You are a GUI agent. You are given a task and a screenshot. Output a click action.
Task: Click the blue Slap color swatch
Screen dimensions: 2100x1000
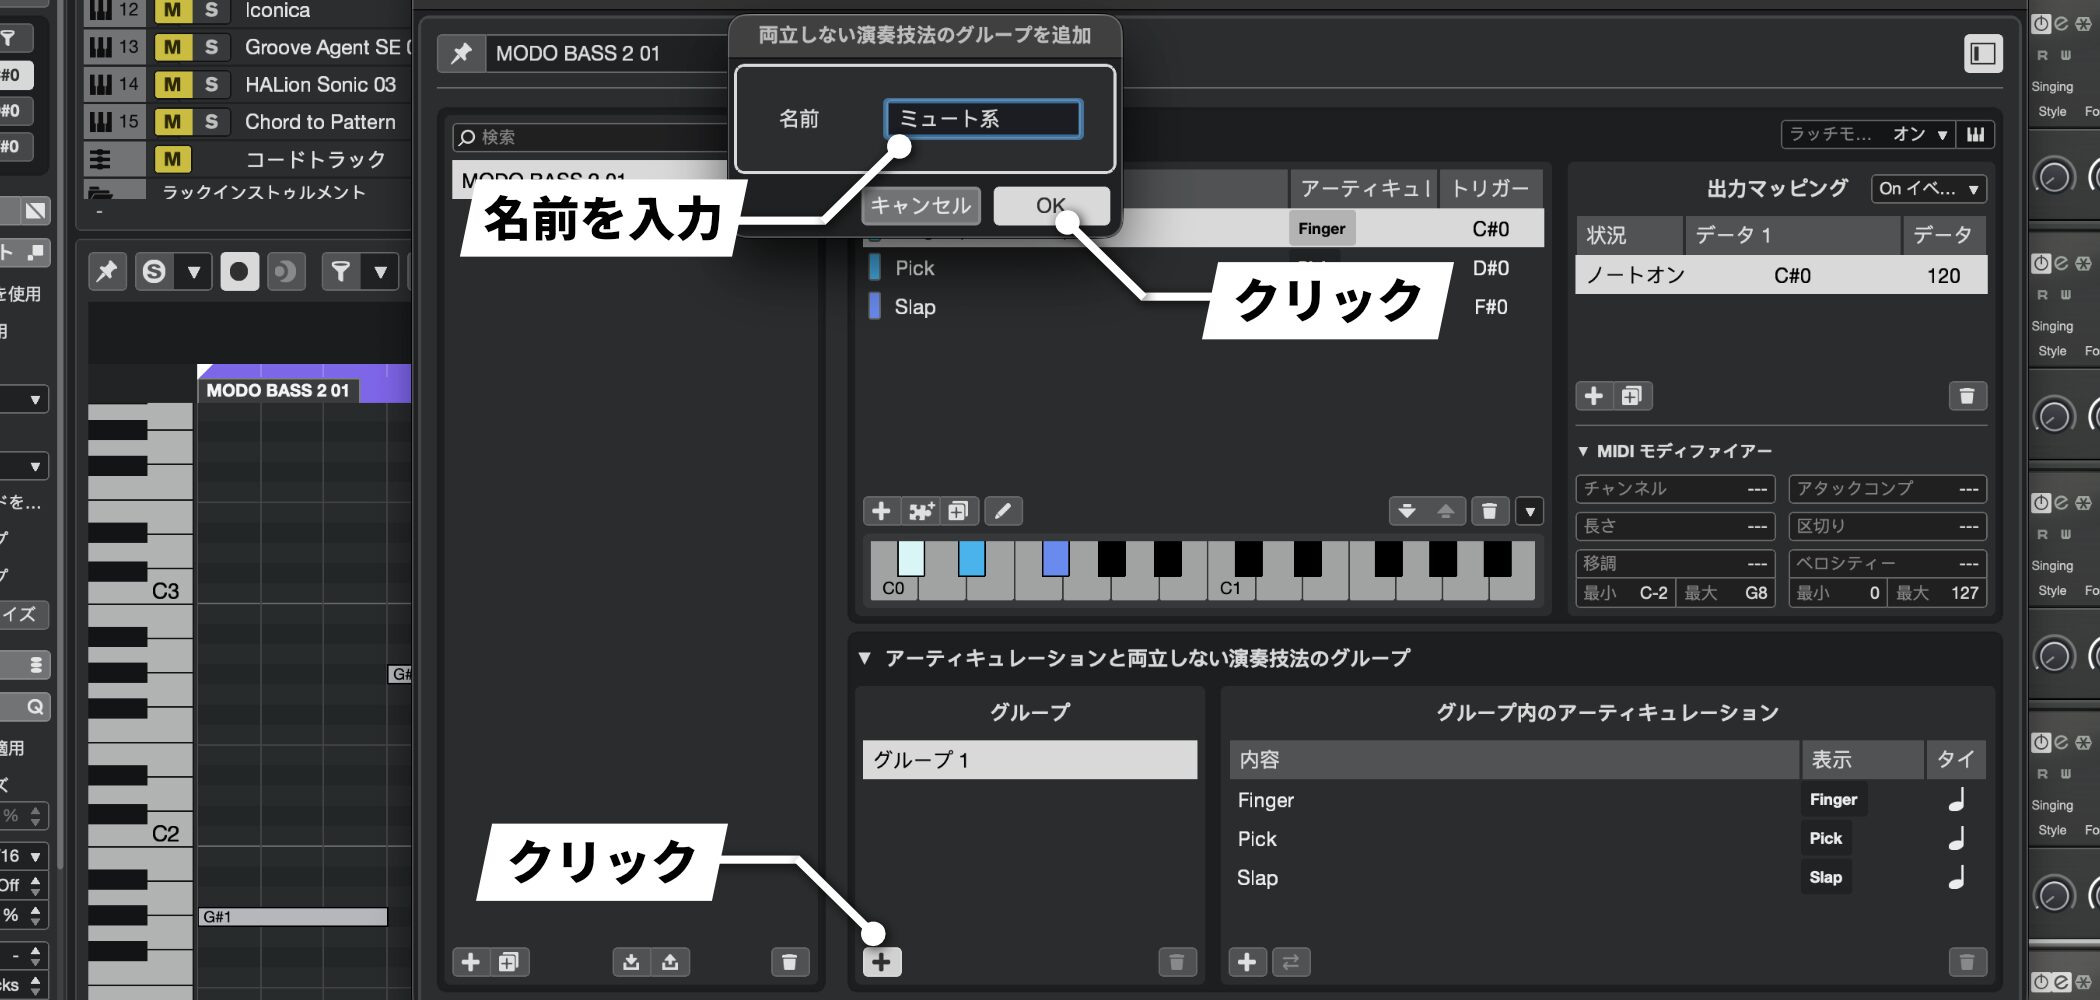875,307
